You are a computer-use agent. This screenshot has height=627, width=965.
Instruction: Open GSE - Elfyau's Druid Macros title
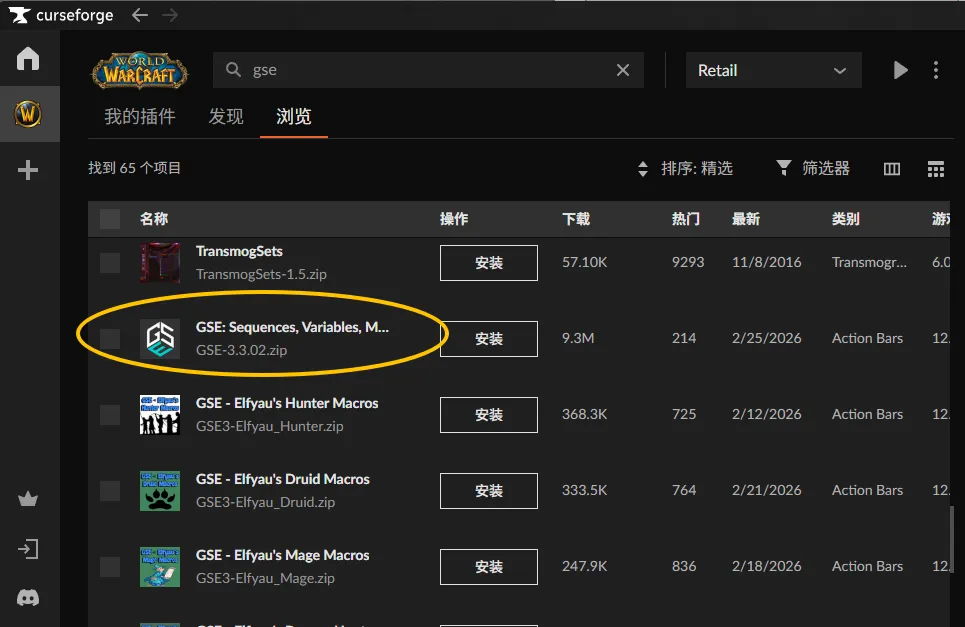283,479
